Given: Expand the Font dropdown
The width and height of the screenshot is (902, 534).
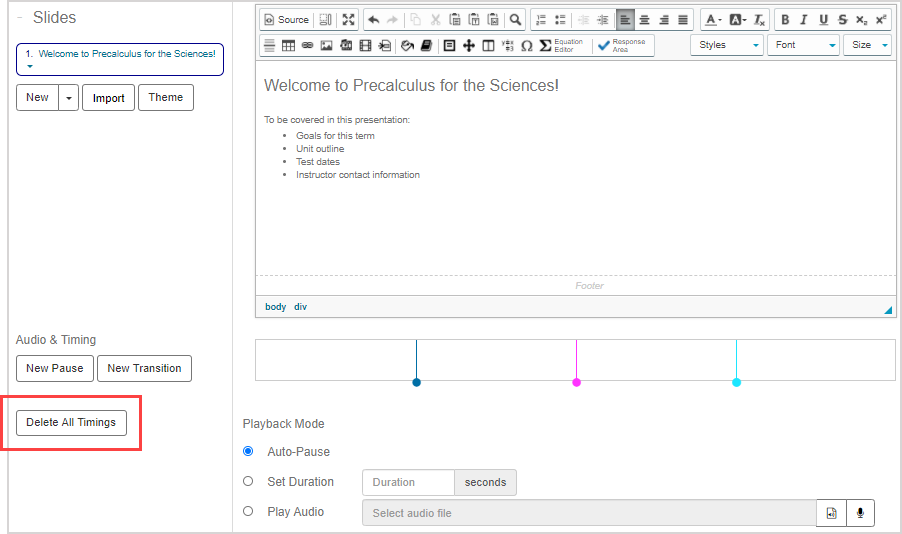Looking at the screenshot, I should point(803,45).
